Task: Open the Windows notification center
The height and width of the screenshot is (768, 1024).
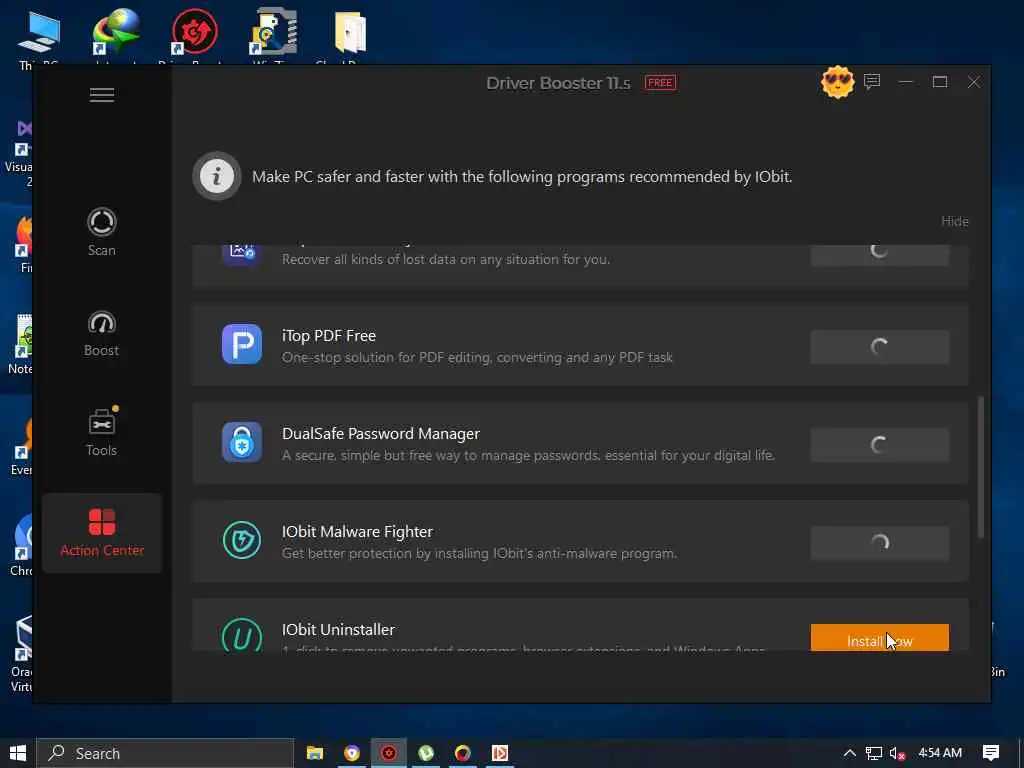Action: (x=990, y=753)
